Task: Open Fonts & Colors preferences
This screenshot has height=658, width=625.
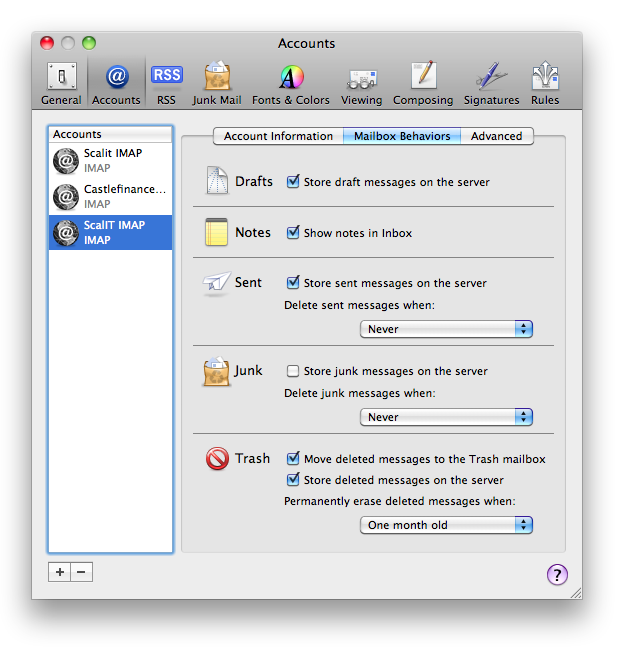Action: [291, 83]
